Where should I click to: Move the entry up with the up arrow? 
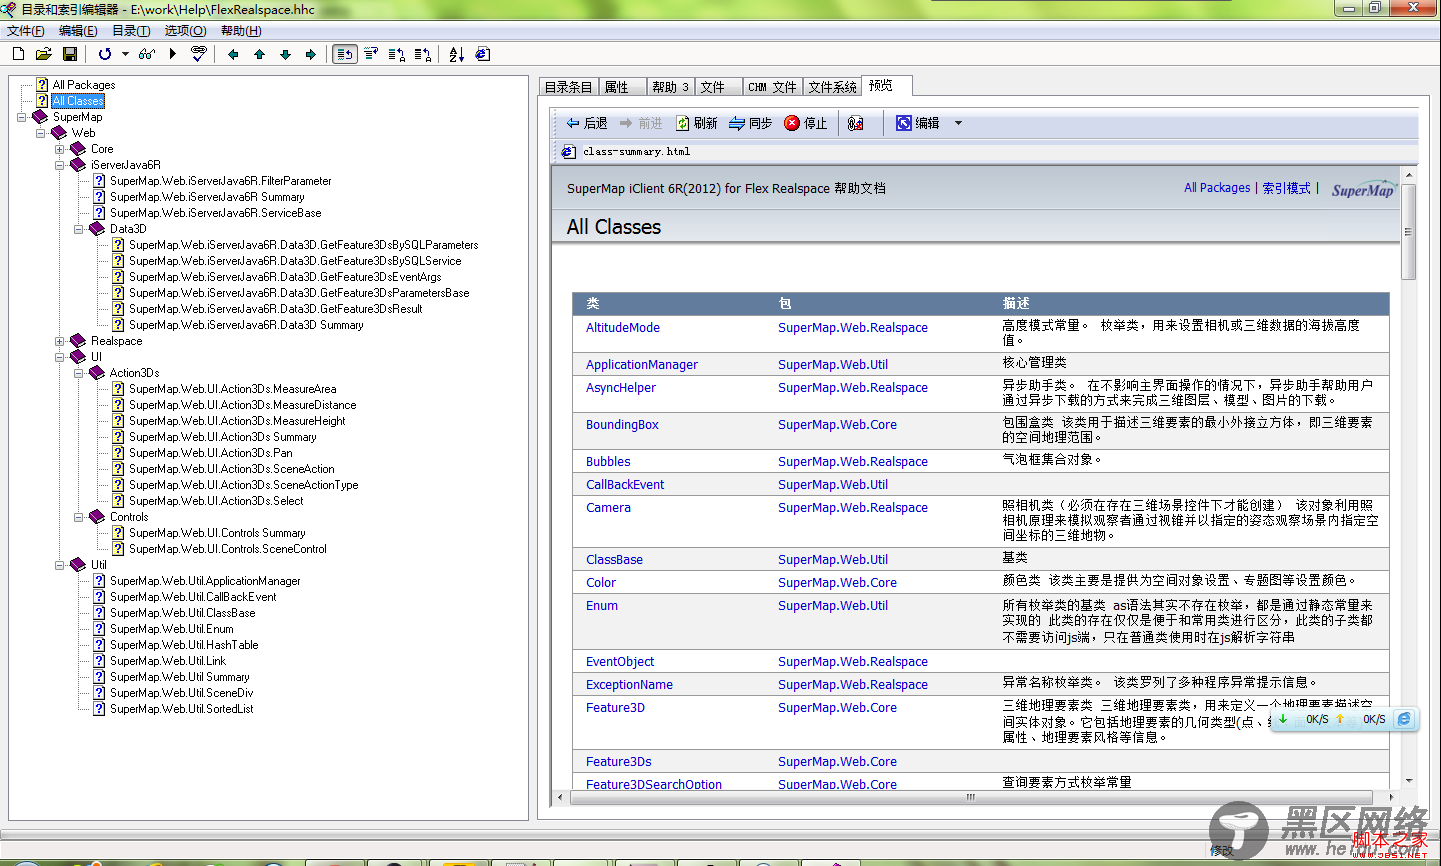[x=259, y=54]
